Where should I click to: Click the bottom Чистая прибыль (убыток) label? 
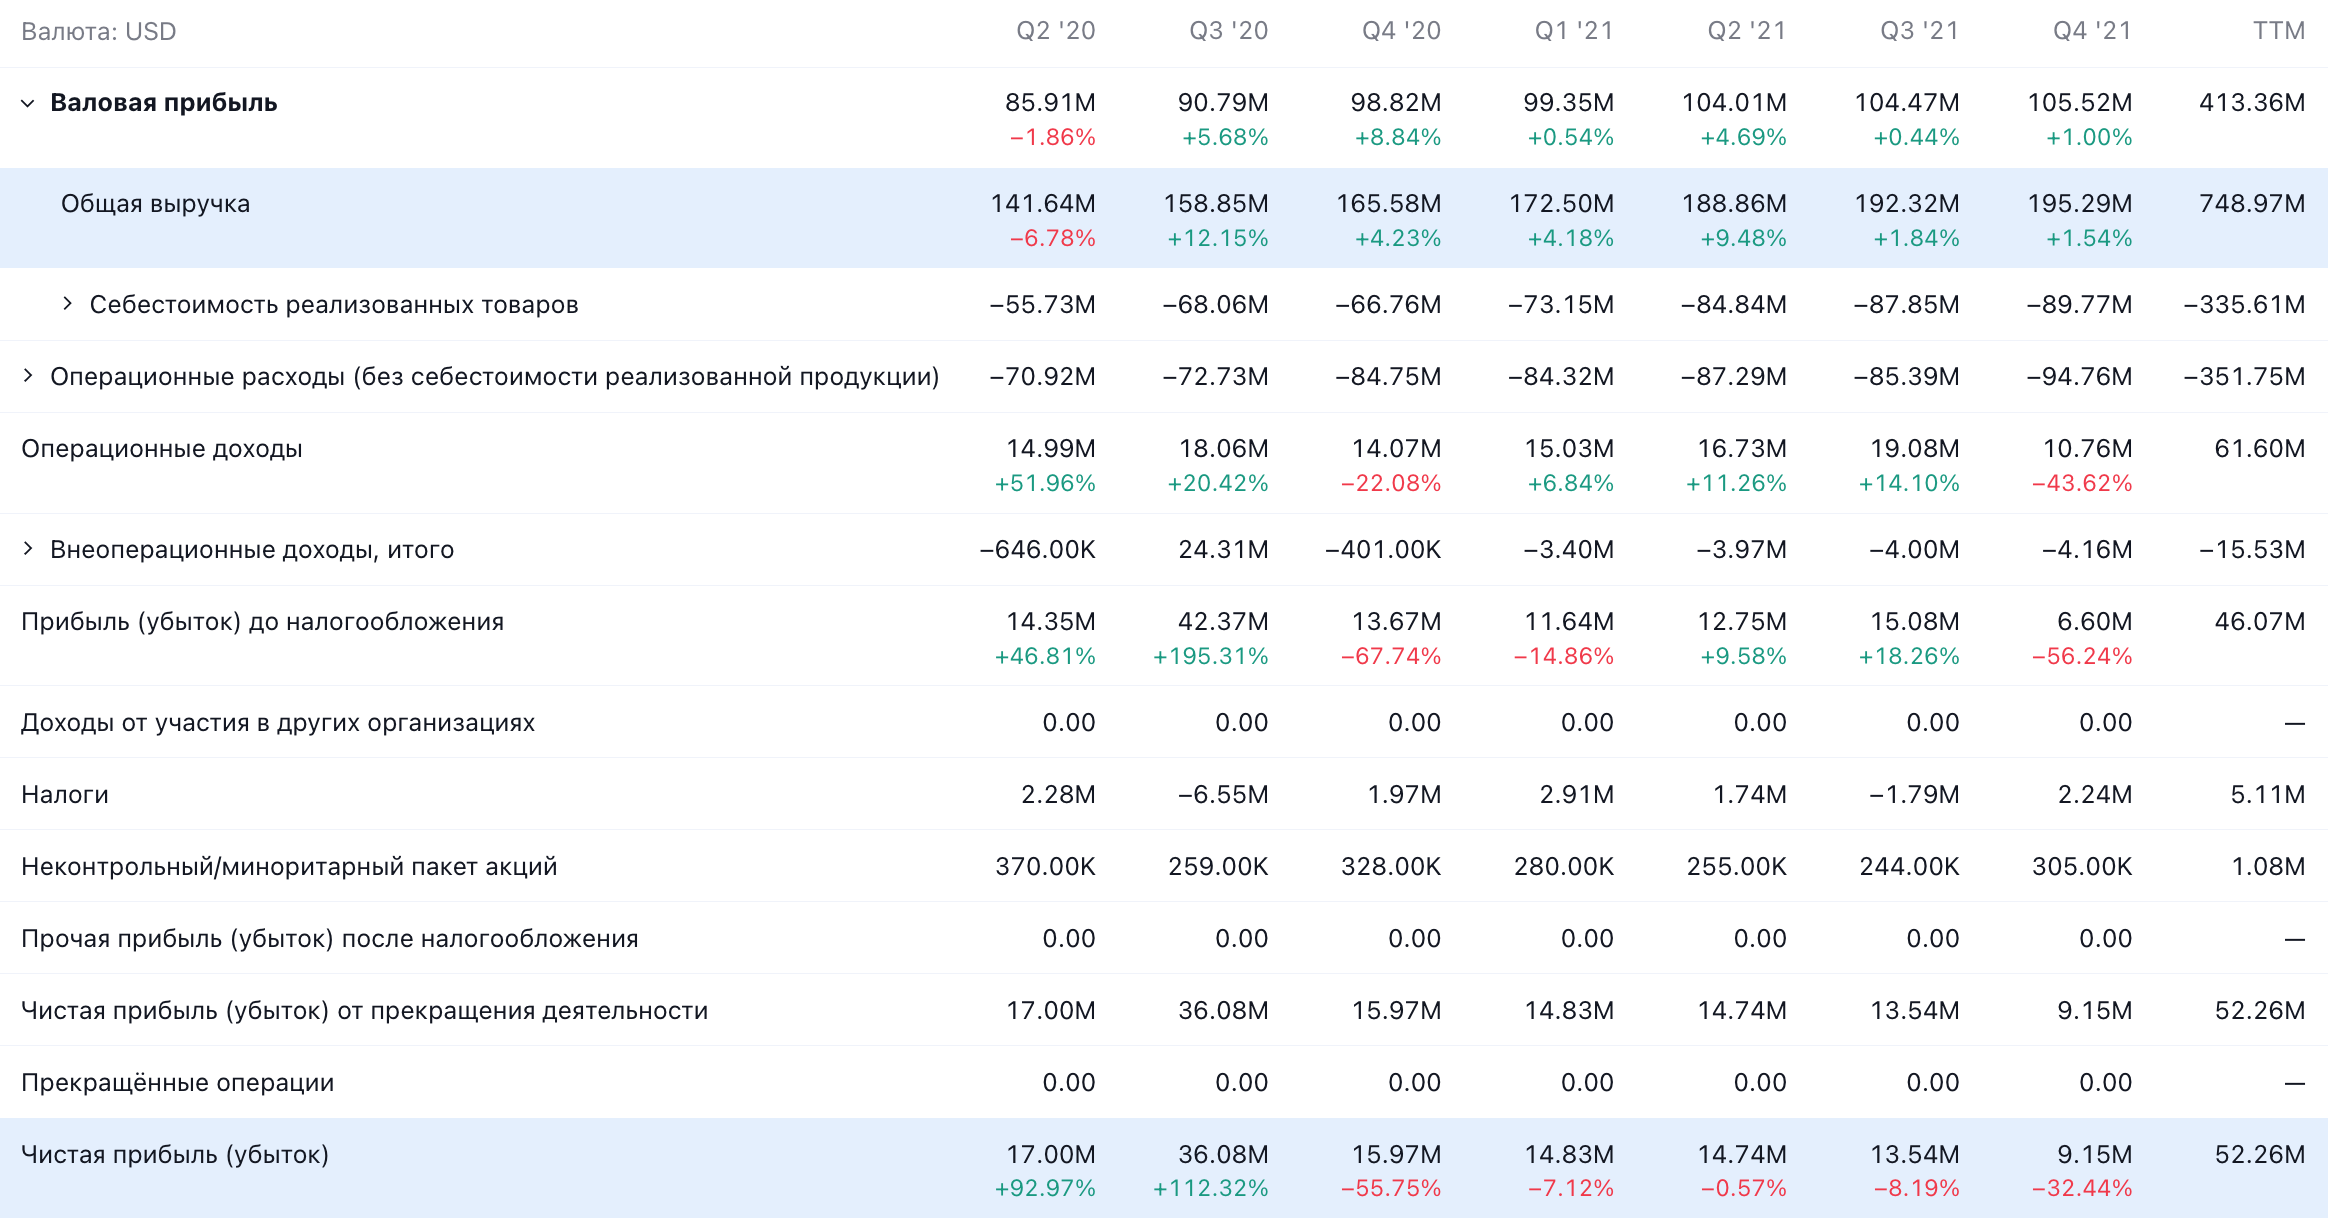click(175, 1155)
